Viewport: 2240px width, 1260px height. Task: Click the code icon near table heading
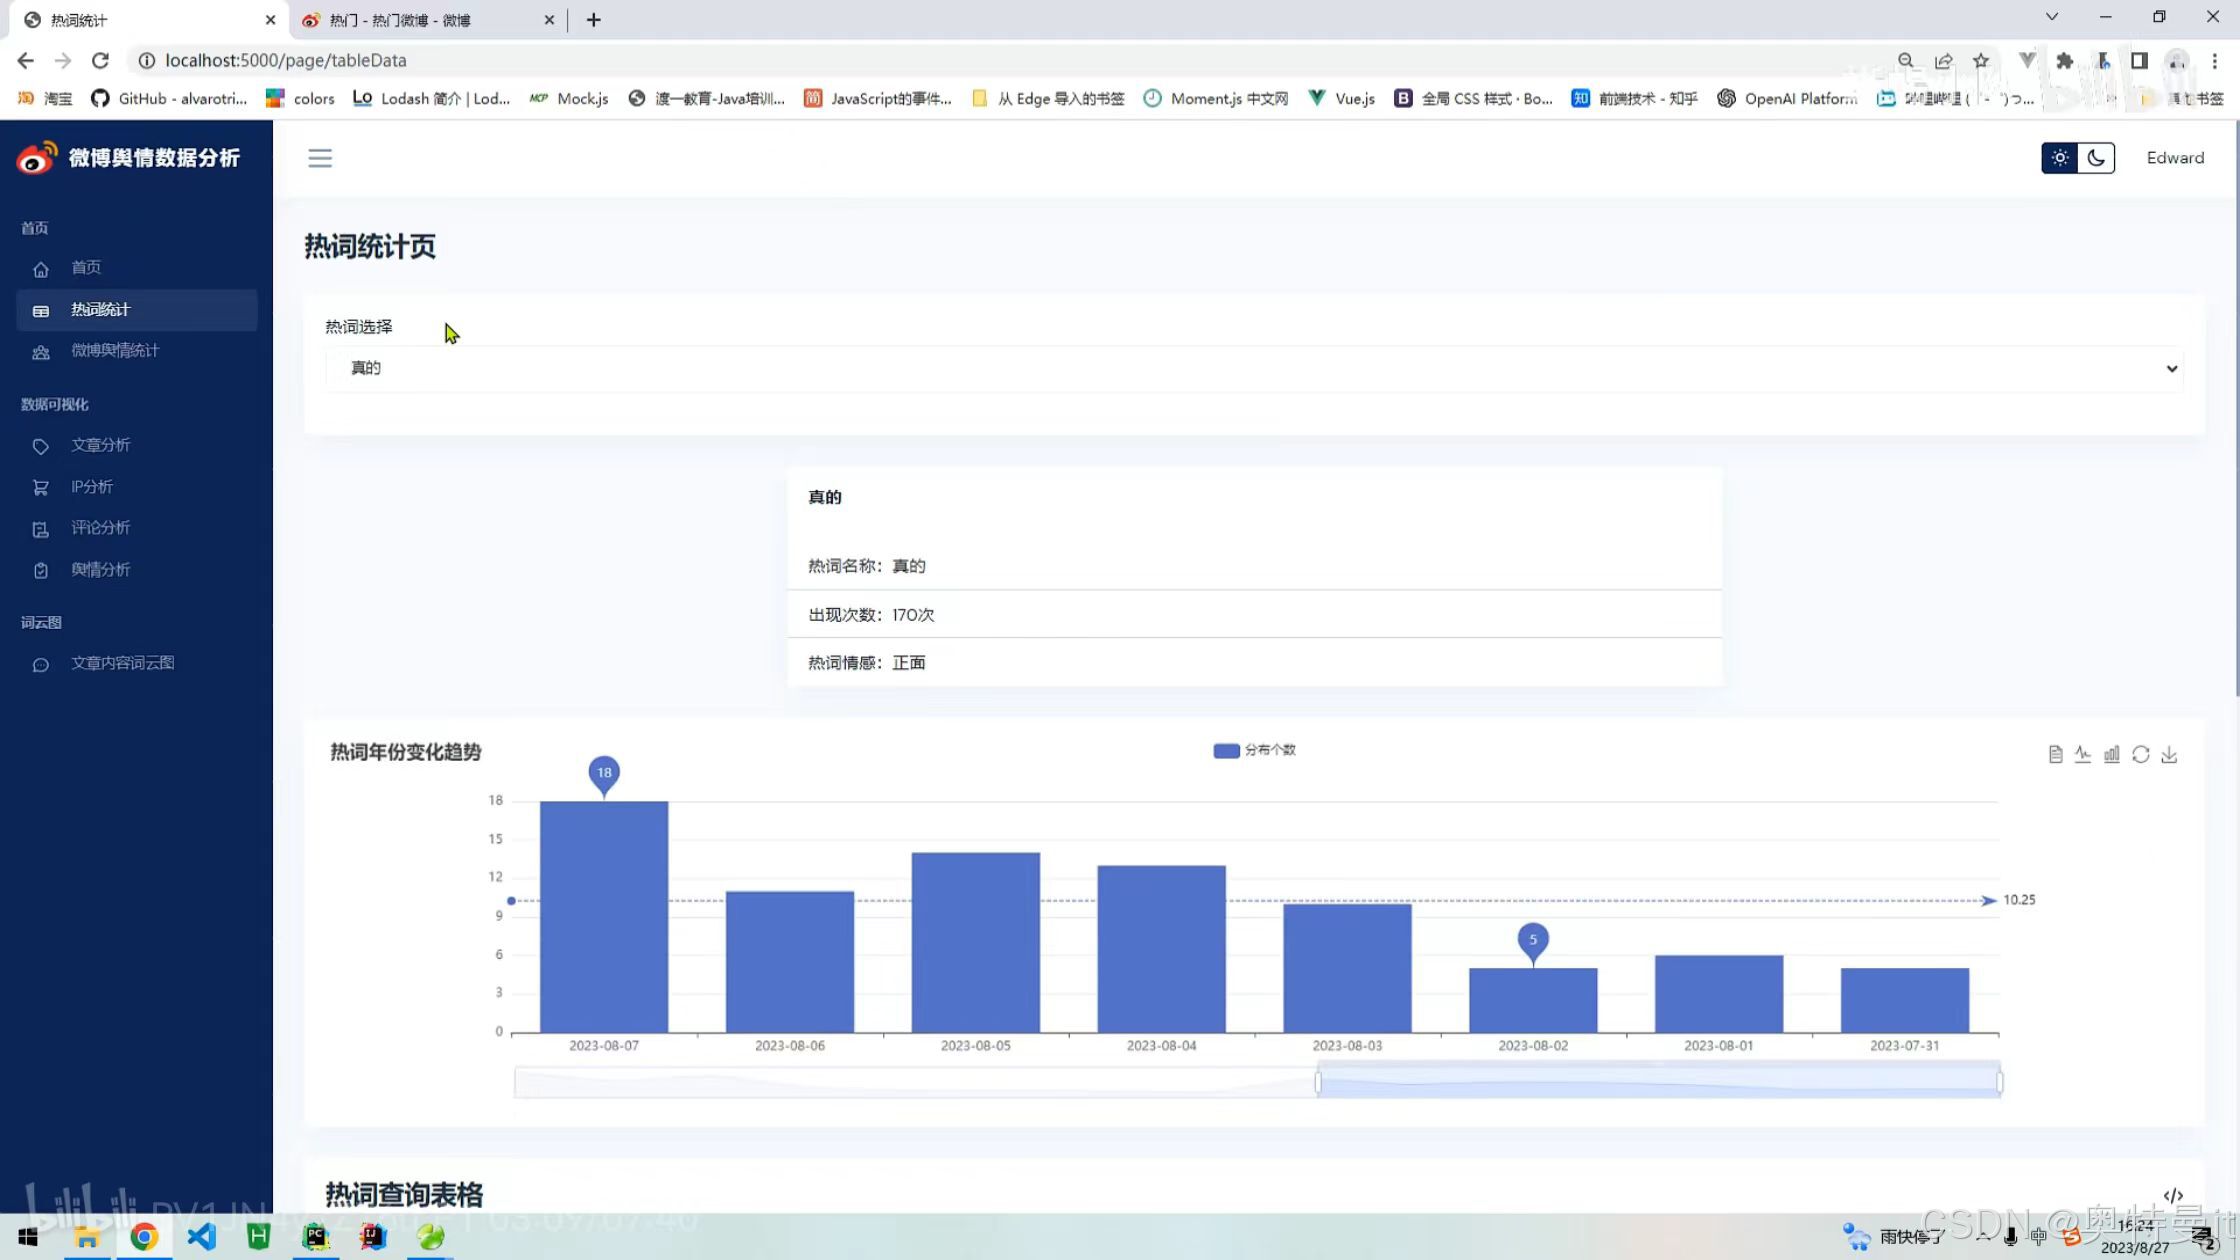[x=2172, y=1195]
